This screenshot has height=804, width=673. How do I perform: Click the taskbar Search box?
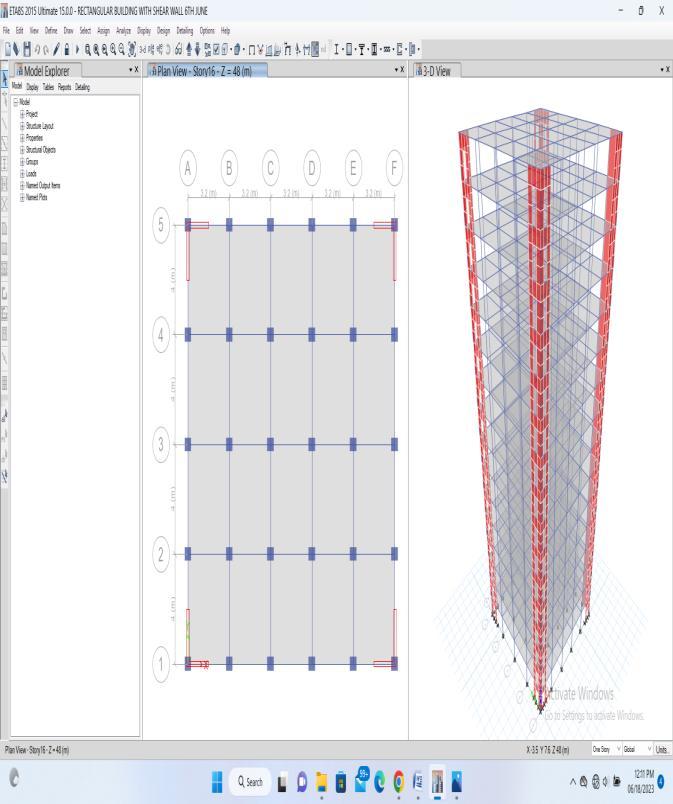pyautogui.click(x=250, y=781)
